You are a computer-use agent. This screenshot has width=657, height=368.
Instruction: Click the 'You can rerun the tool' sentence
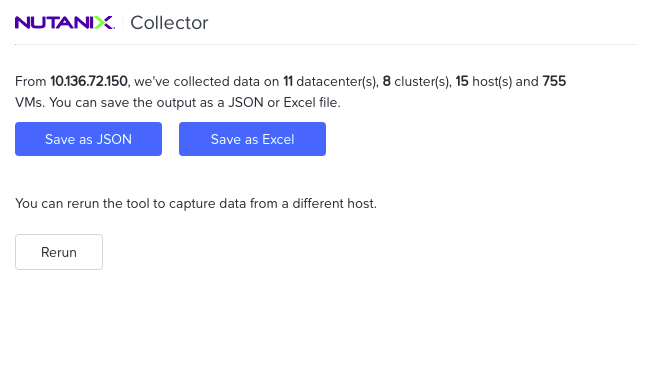[x=196, y=203]
